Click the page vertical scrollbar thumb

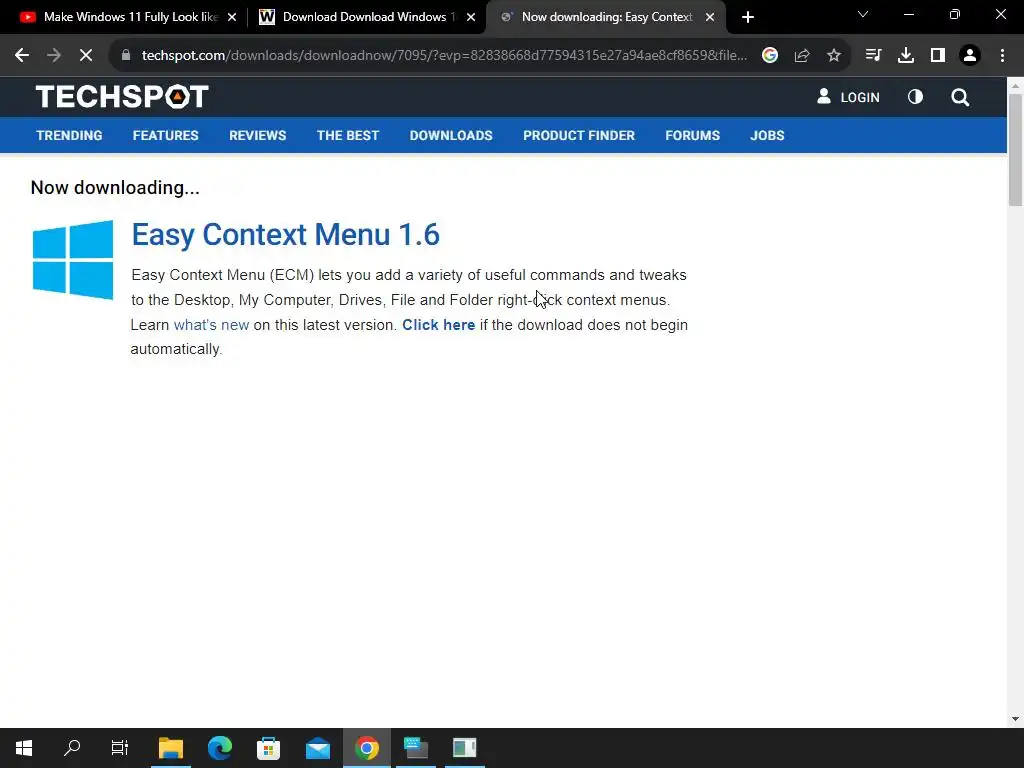click(1015, 150)
